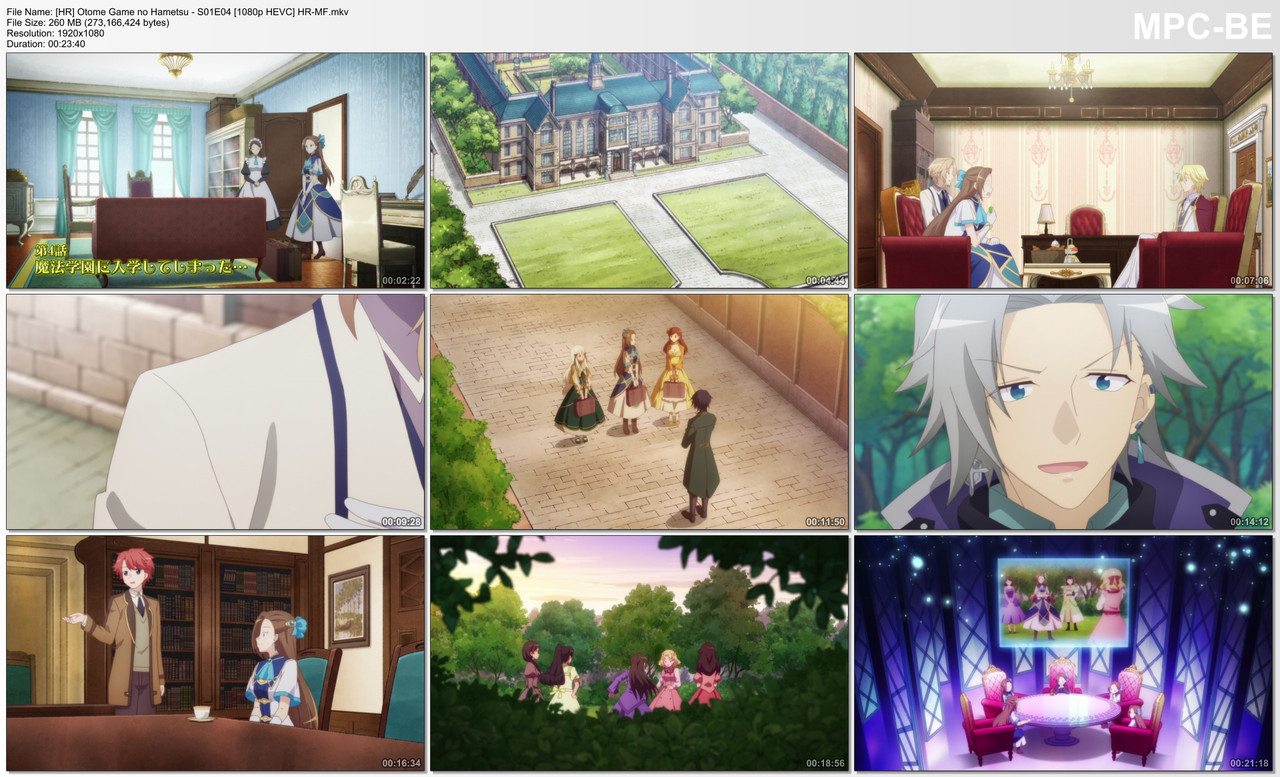Click the 00:21:18 timestamp label
Screen dimensions: 1280x777
pos(1249,763)
